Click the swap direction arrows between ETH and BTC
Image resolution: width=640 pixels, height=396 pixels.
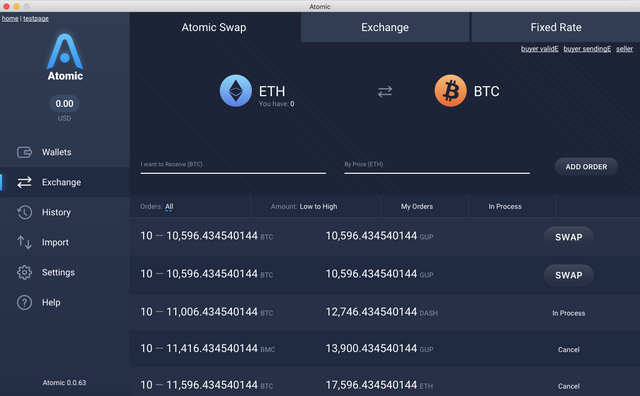tap(385, 91)
